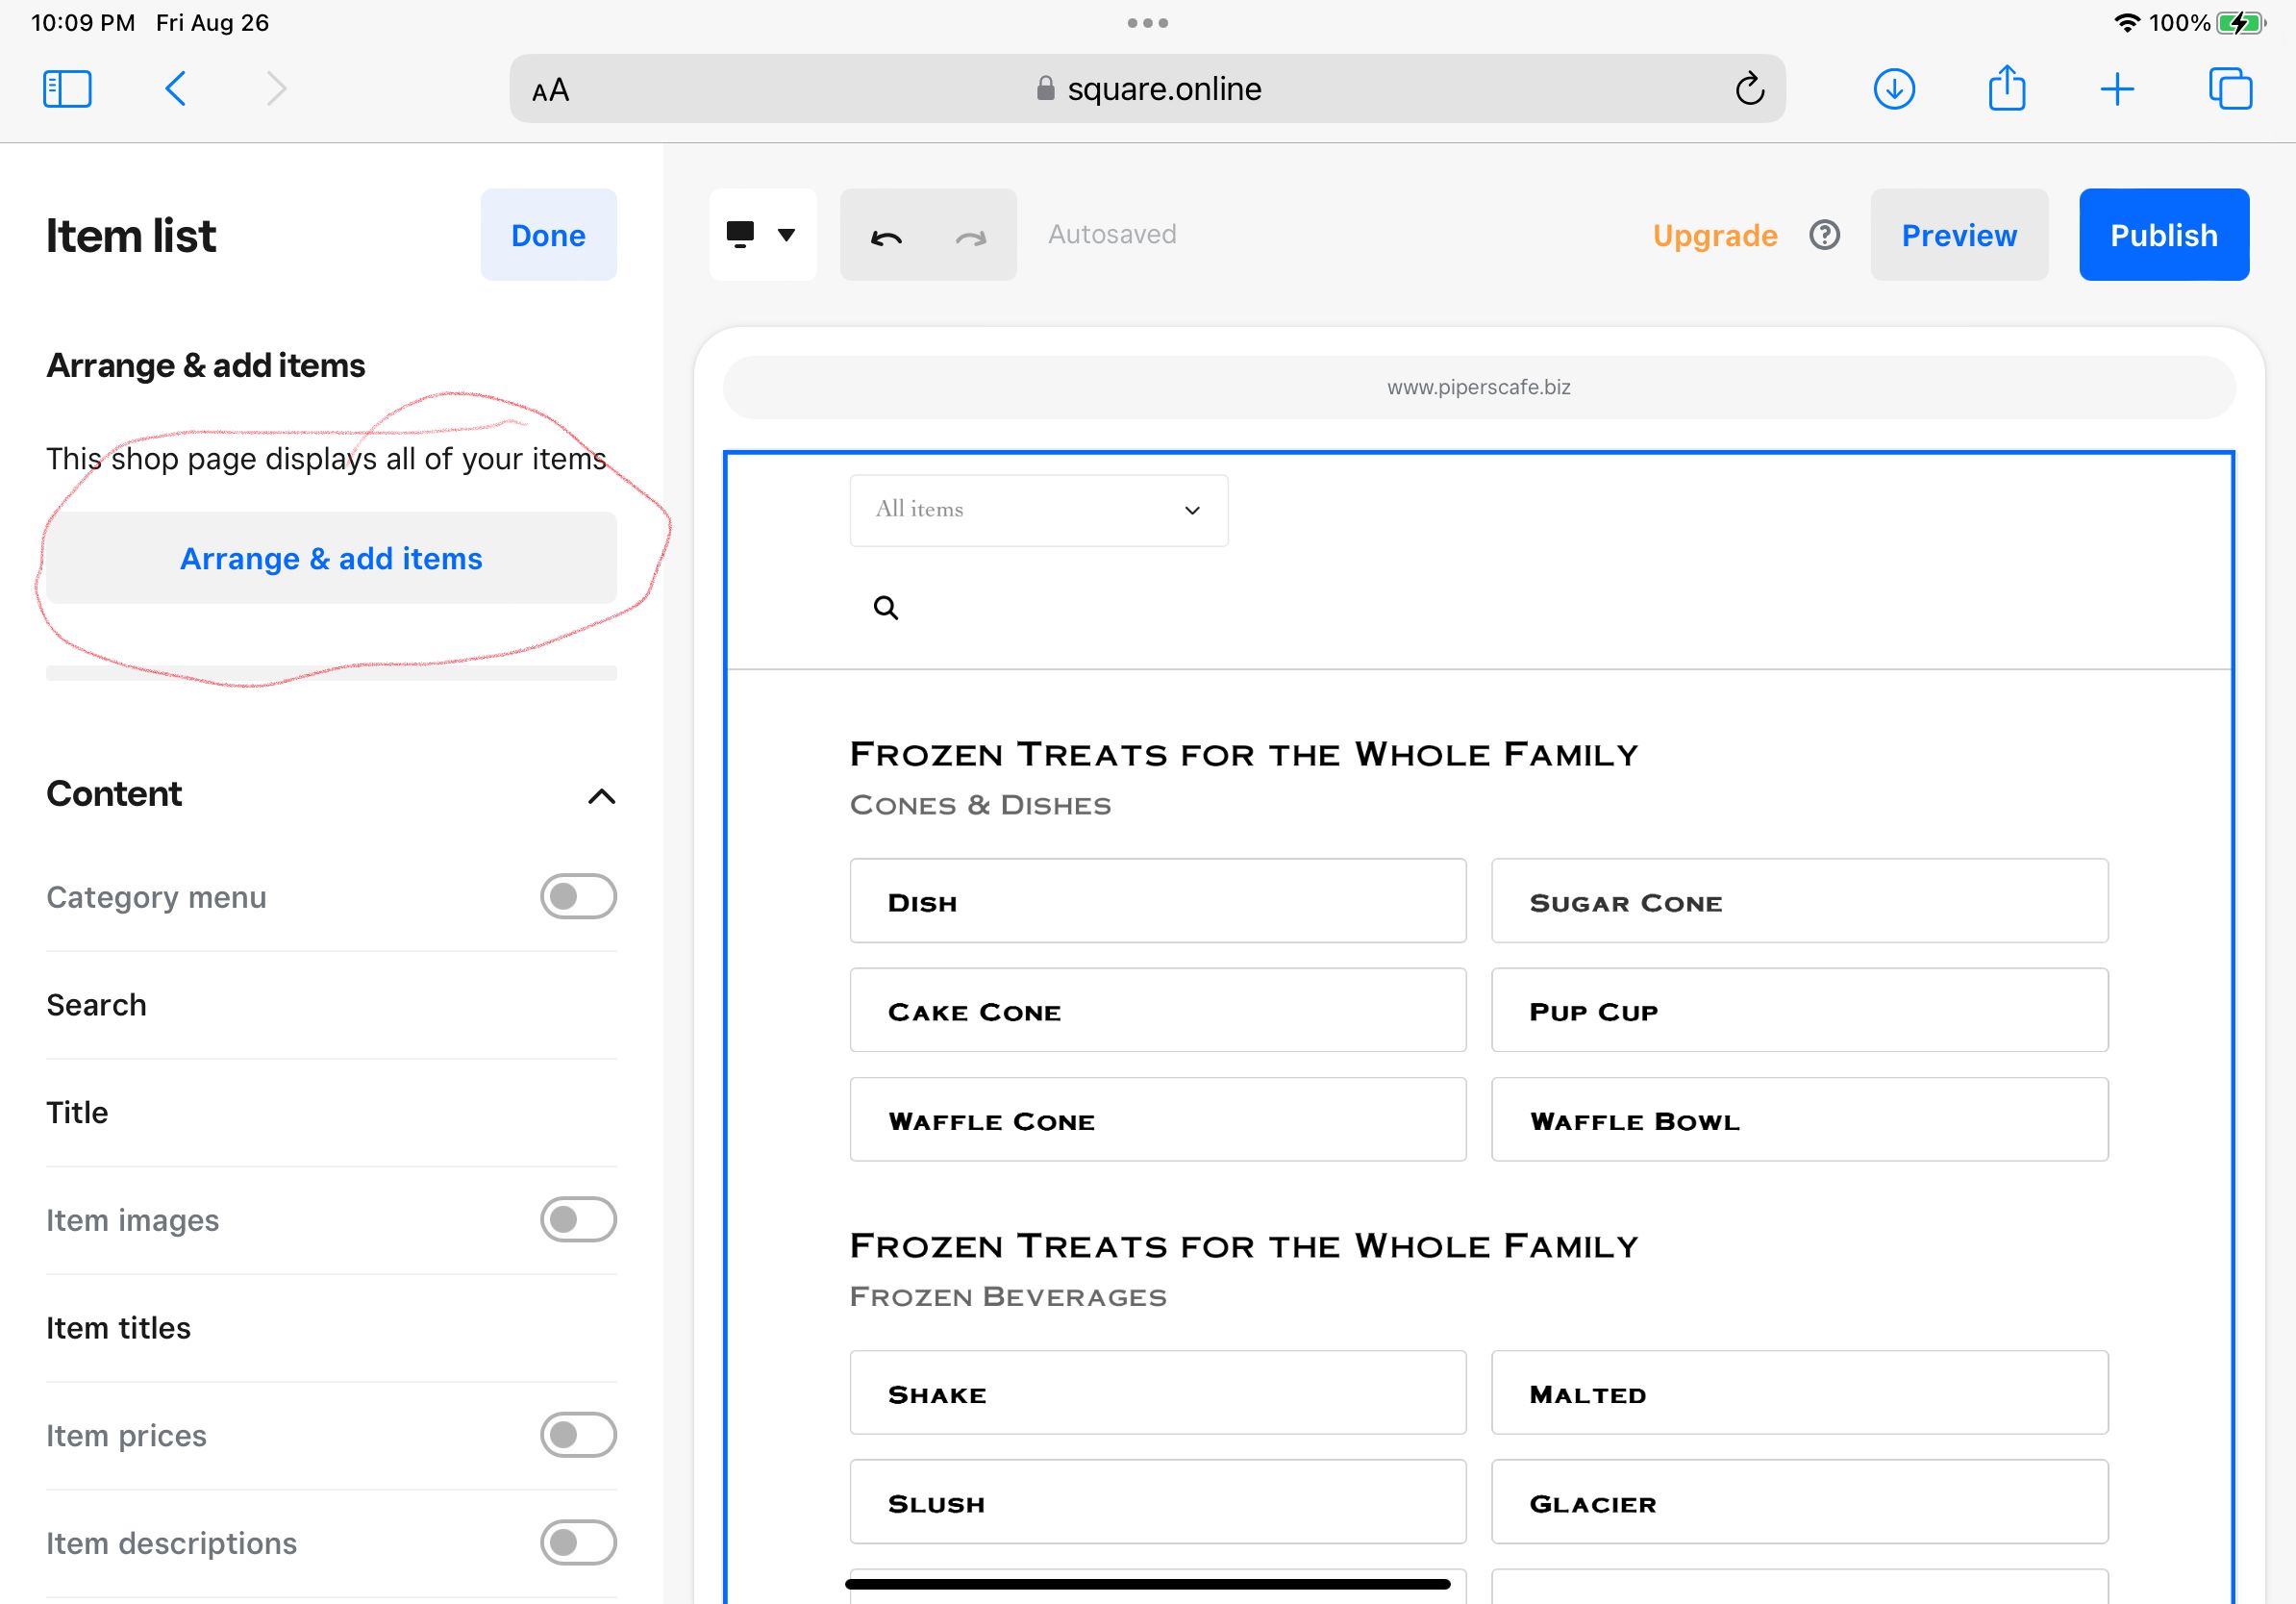
Task: Click the redo arrow icon
Action: (x=970, y=236)
